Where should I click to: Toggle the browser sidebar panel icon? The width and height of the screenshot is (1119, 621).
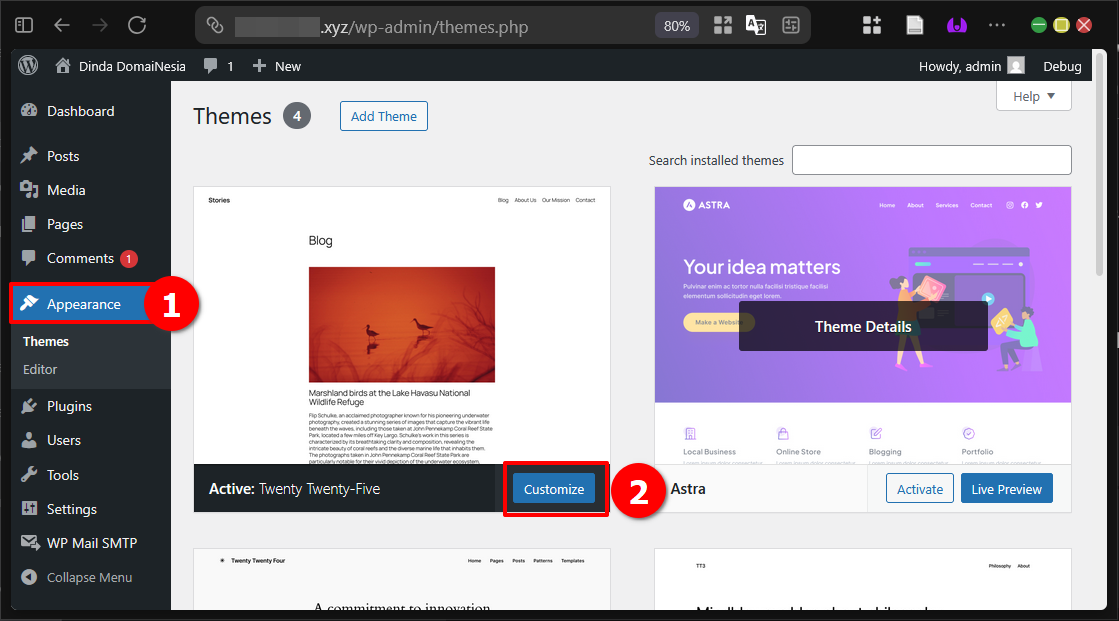(x=24, y=26)
